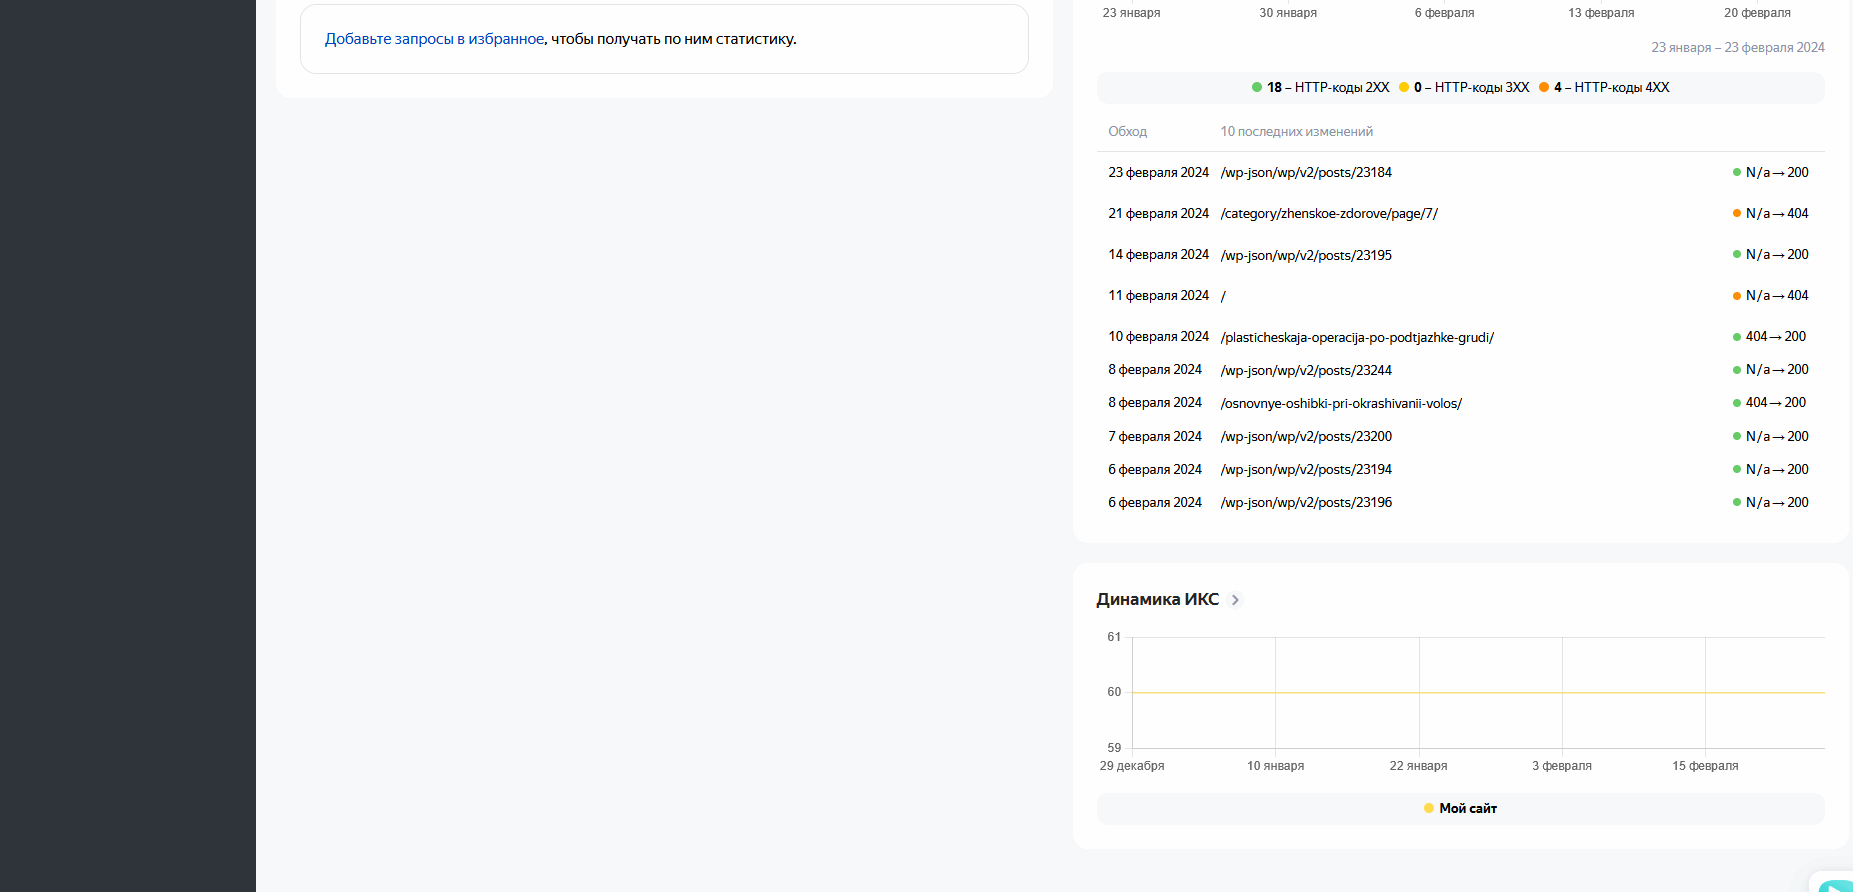Click the /category/zhenskoe-zdorove/page/7/ URL

[x=1329, y=214]
